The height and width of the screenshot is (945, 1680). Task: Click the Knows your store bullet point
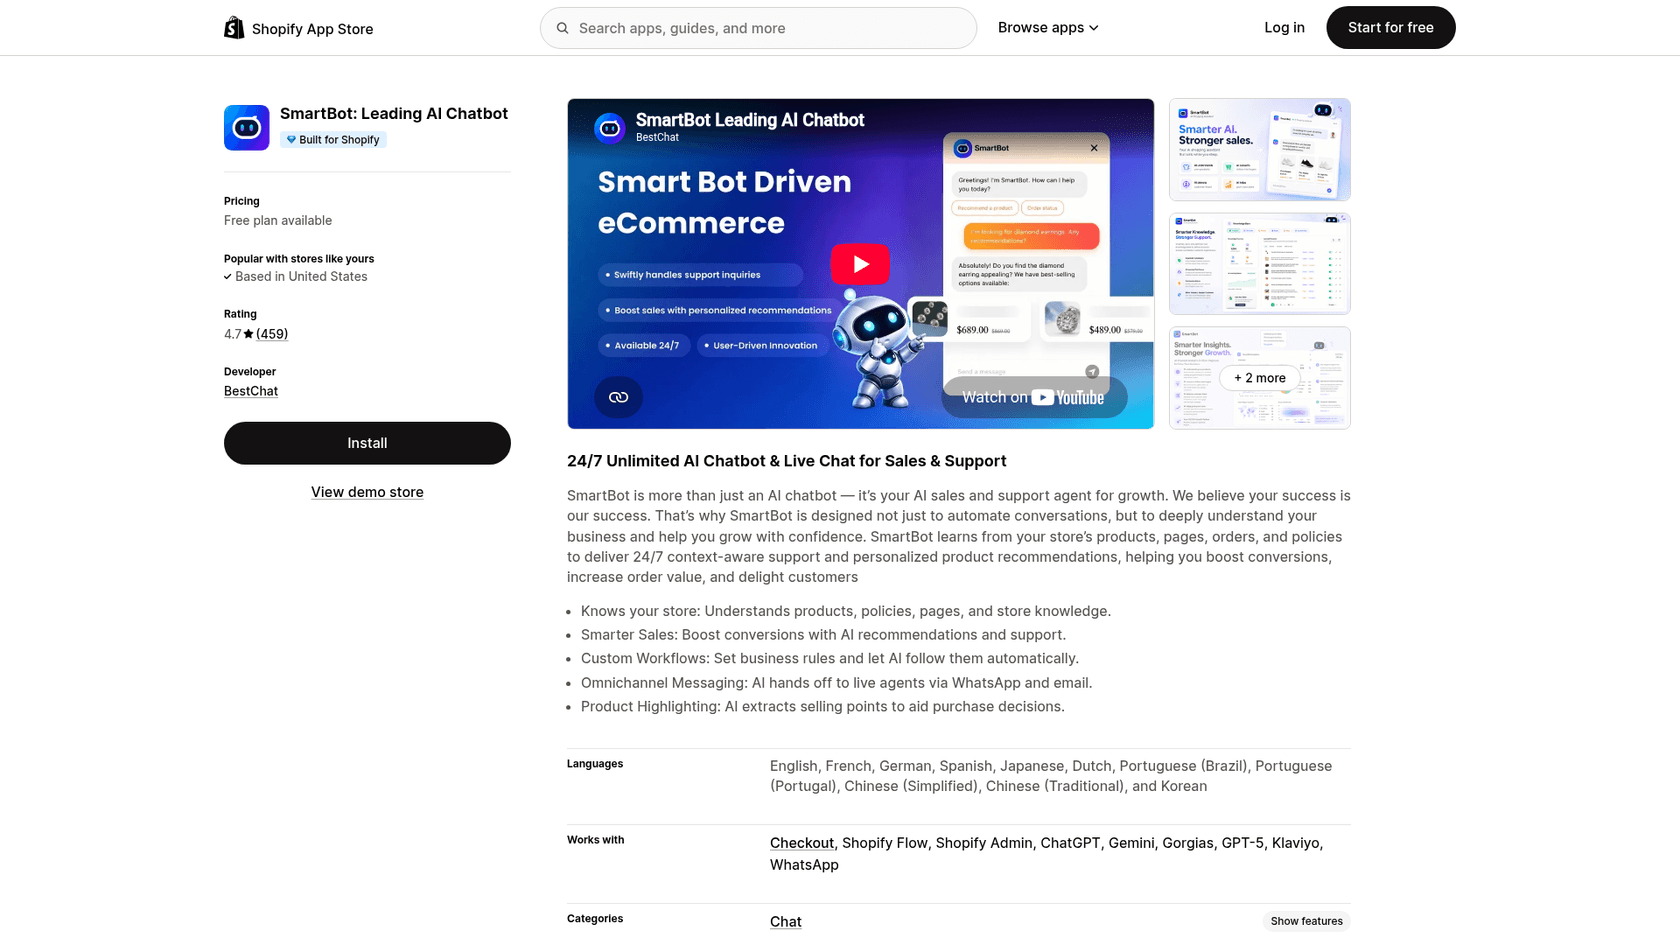(846, 611)
